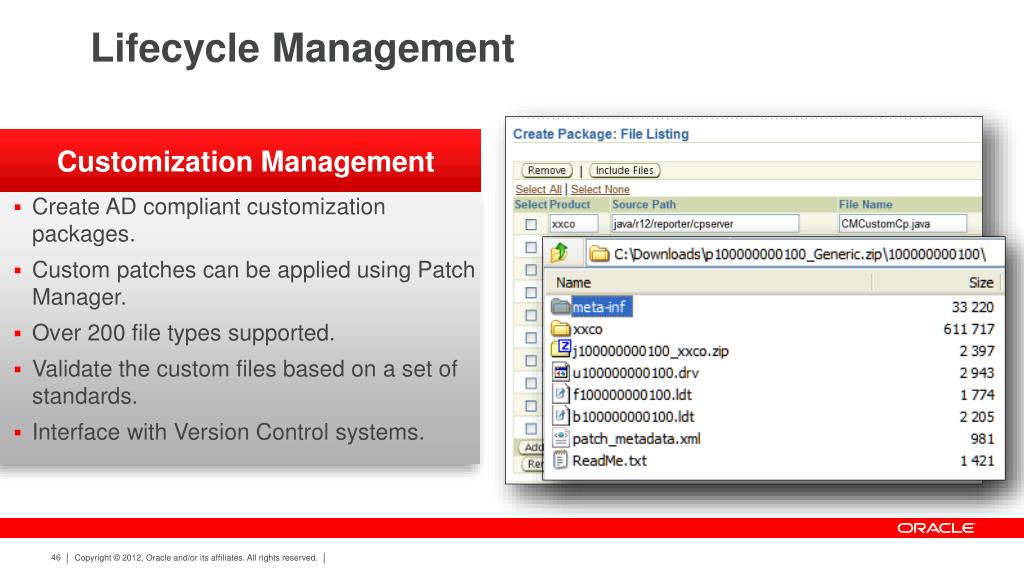Sort by the Name column header
Screen dimensions: 1024x576
573,283
